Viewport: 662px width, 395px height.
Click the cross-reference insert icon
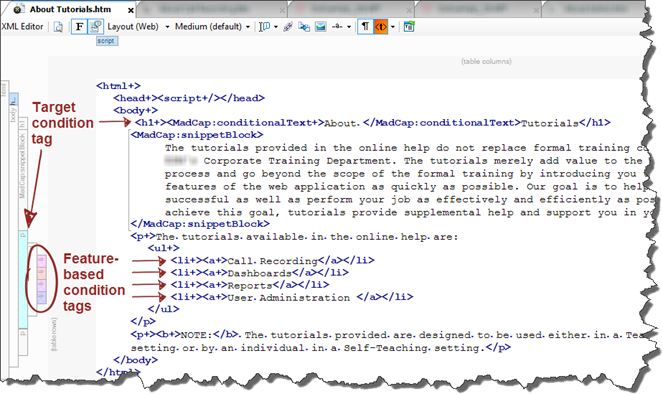304,27
